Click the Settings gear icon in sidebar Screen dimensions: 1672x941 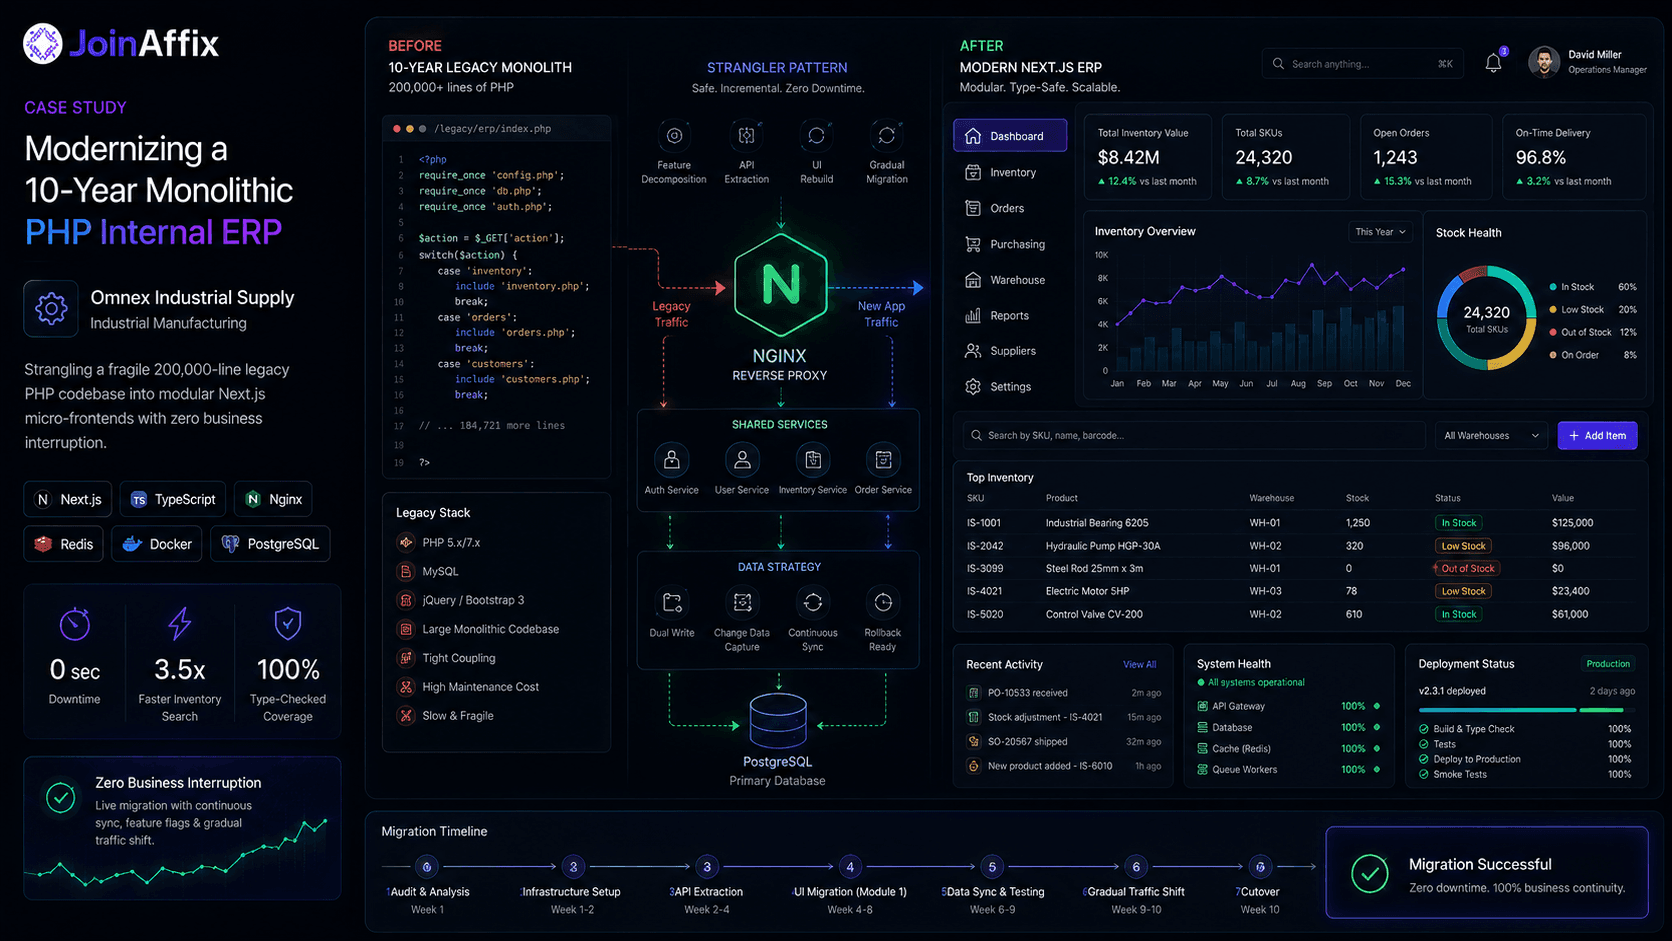(973, 387)
